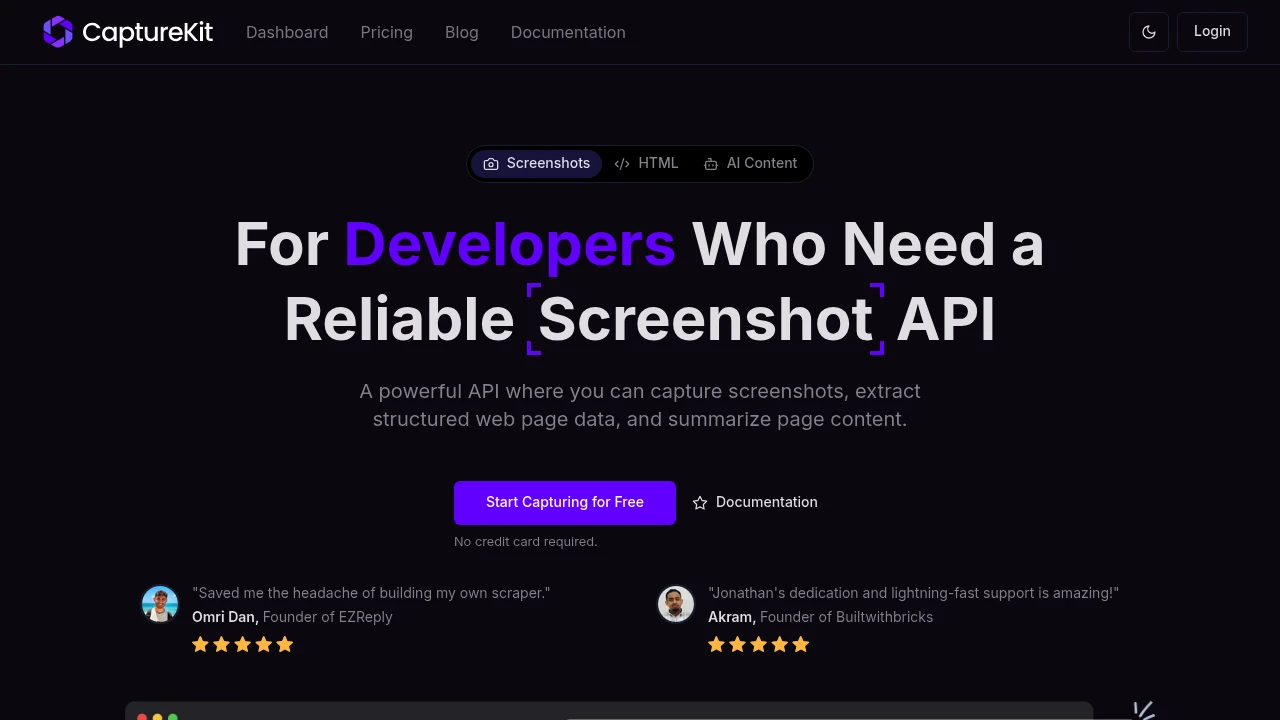The height and width of the screenshot is (720, 1280).
Task: Click the CaptureKit brand name
Action: coord(147,32)
